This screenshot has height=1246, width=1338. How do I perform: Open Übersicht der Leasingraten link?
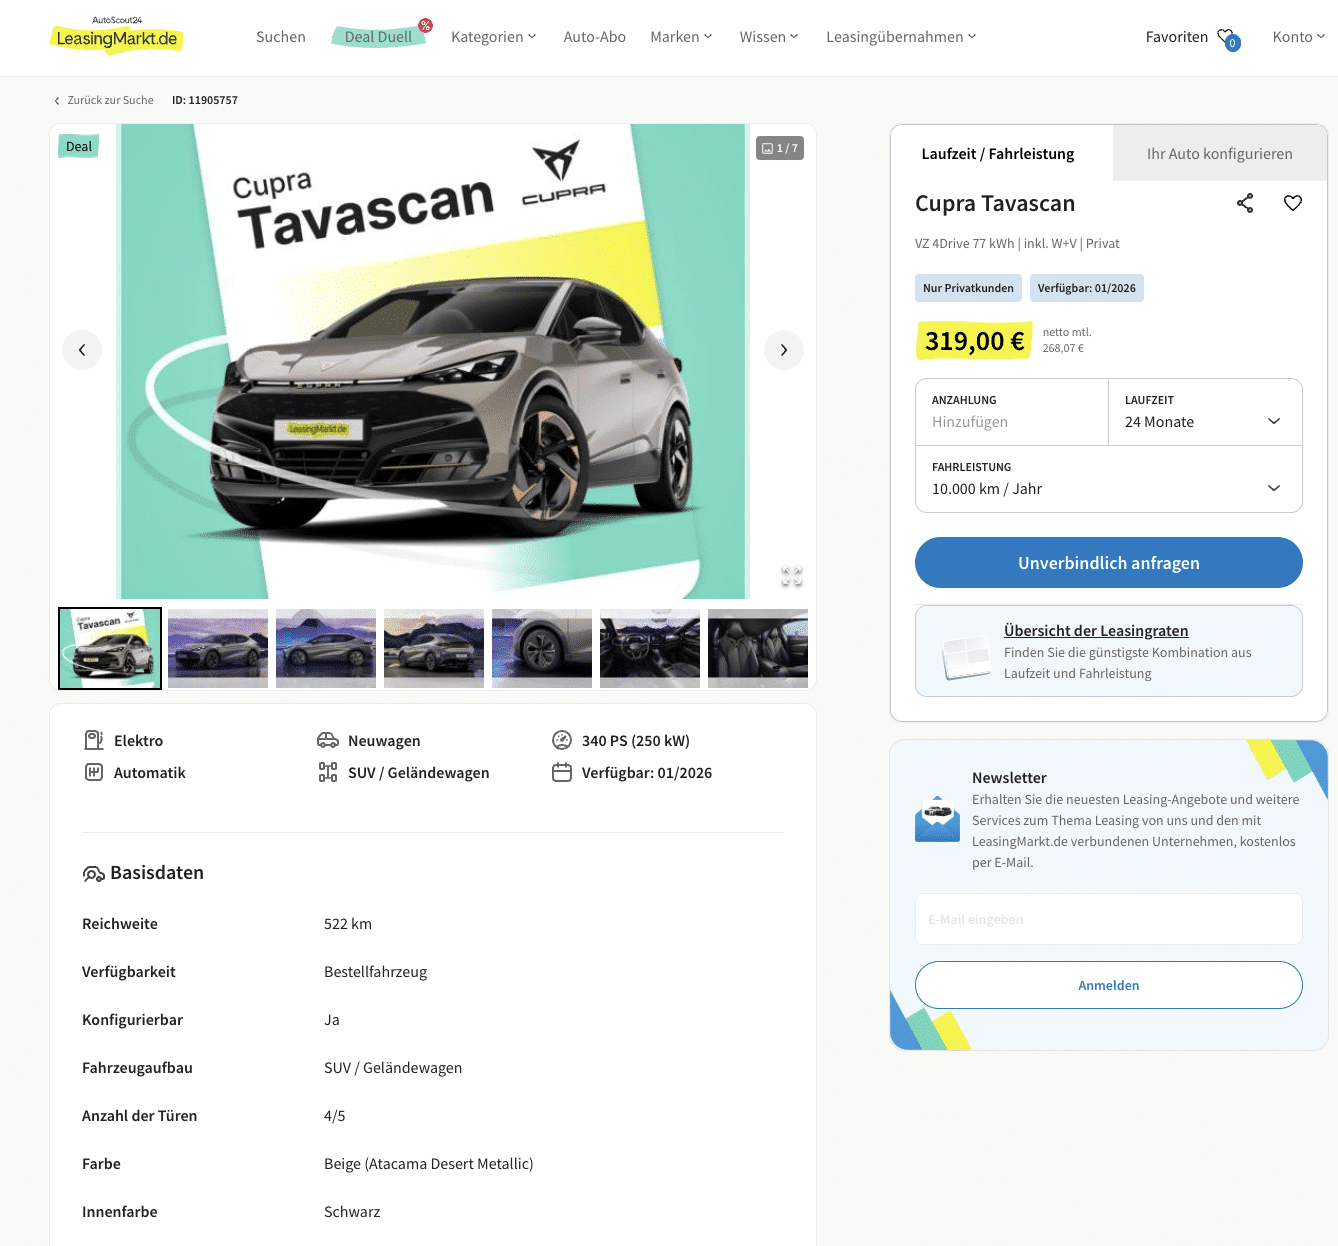click(x=1096, y=630)
